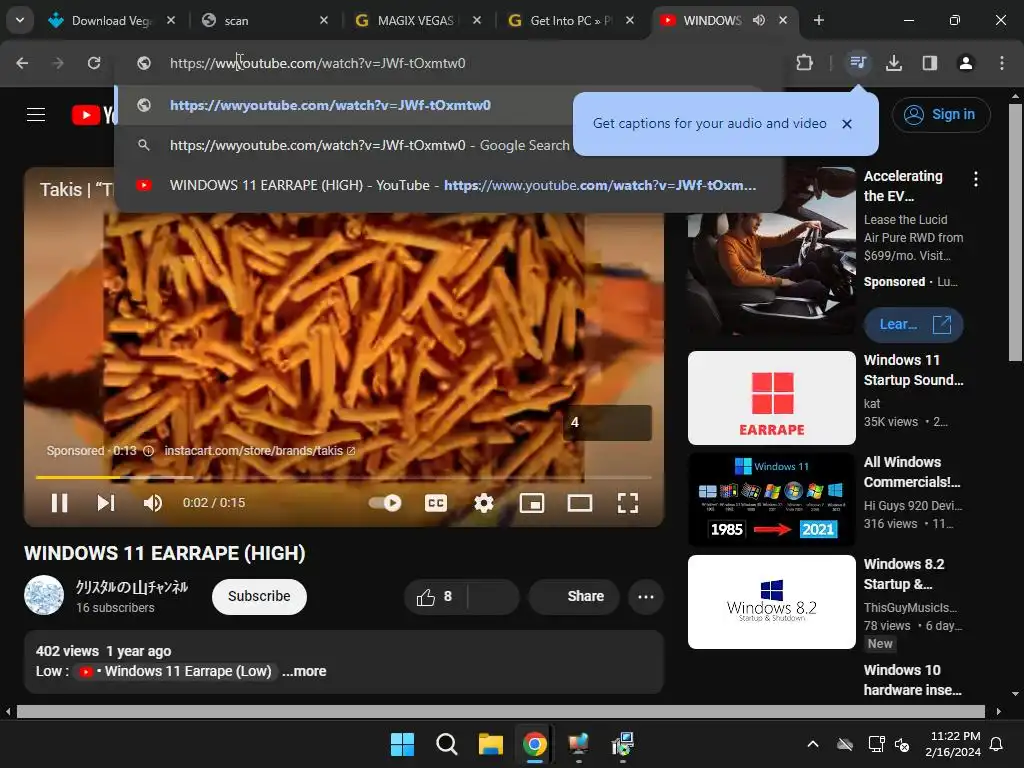1024x768 pixels.
Task: Mute the video player volume
Action: coord(153,503)
